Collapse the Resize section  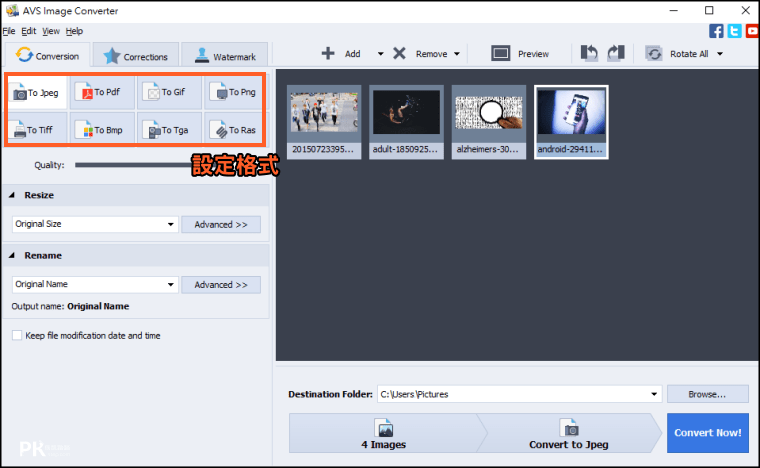(x=12, y=195)
